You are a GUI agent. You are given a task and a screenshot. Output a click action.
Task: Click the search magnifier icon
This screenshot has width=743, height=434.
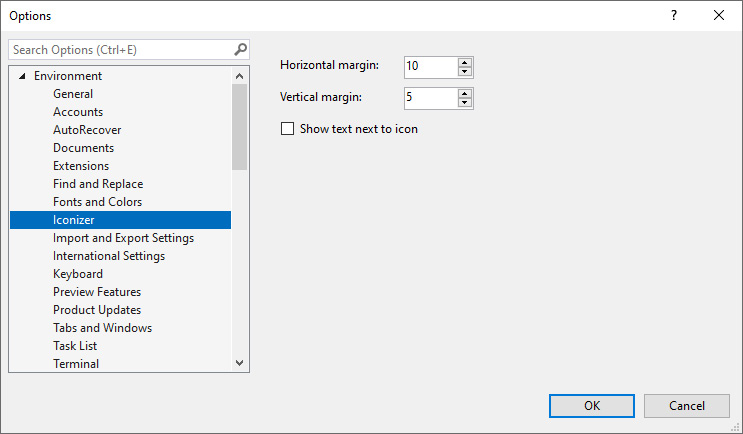(x=240, y=49)
